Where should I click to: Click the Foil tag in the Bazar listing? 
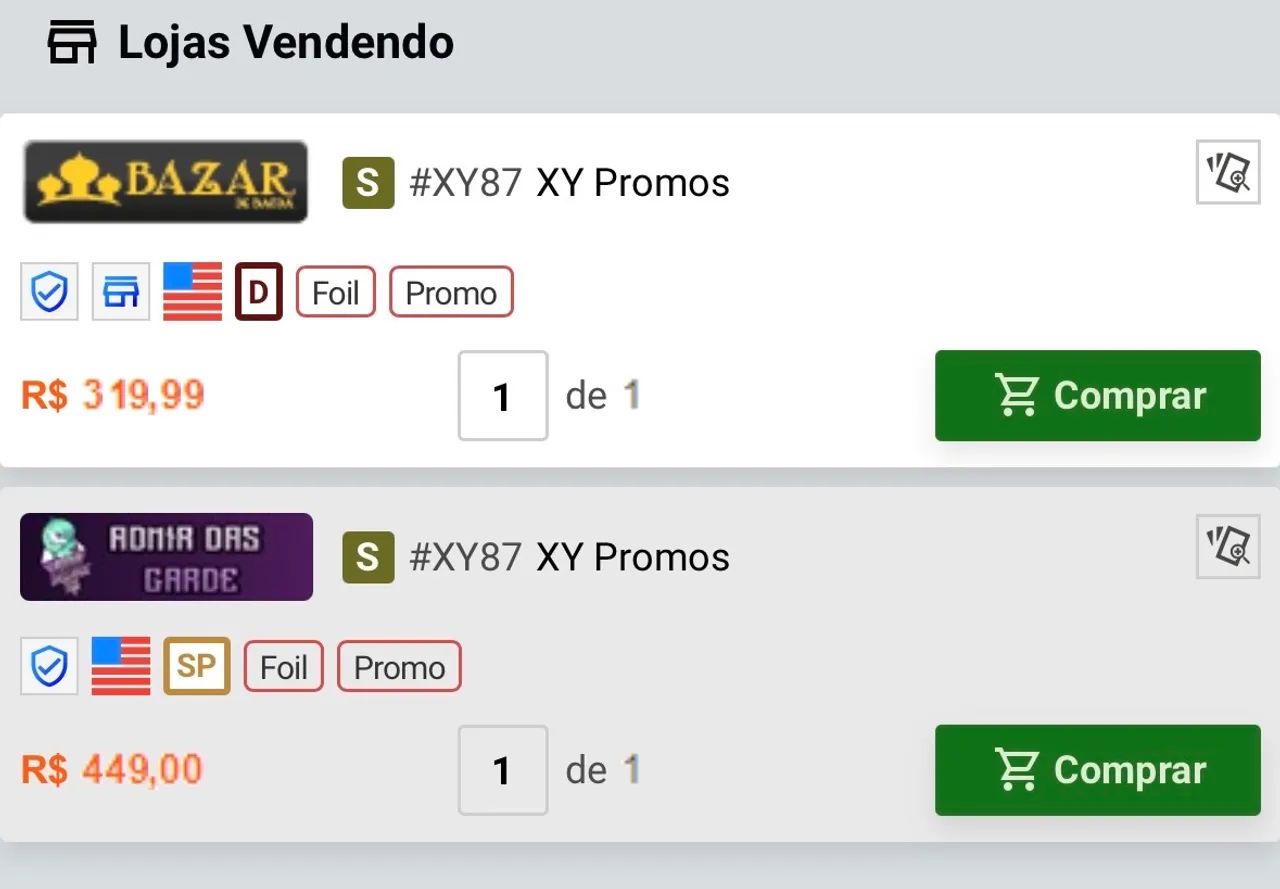(x=335, y=292)
